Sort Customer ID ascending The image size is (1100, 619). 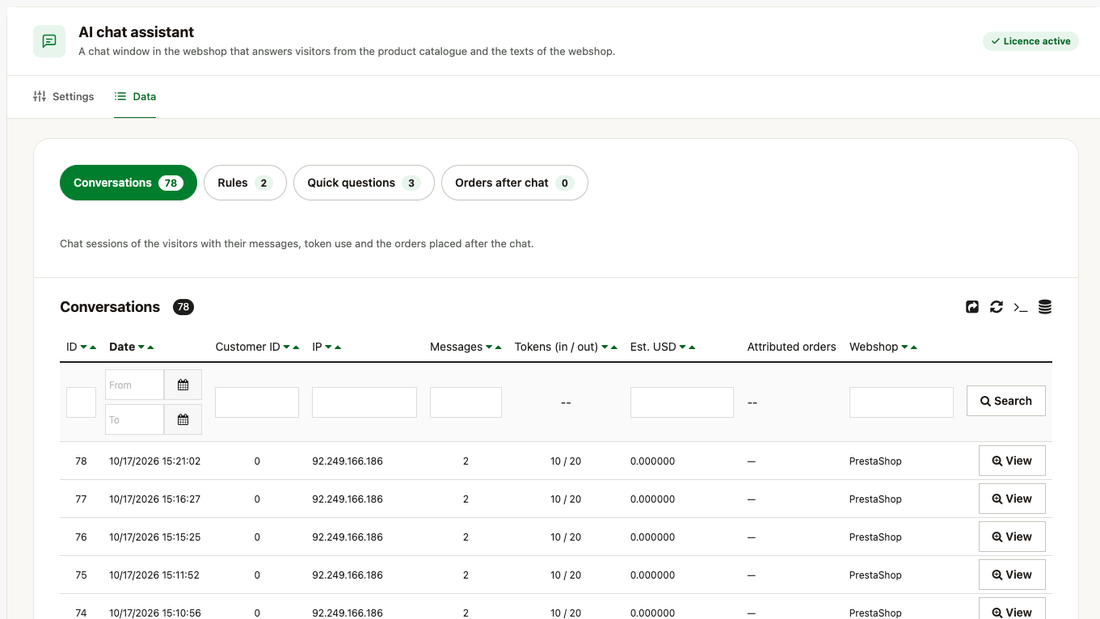click(296, 347)
